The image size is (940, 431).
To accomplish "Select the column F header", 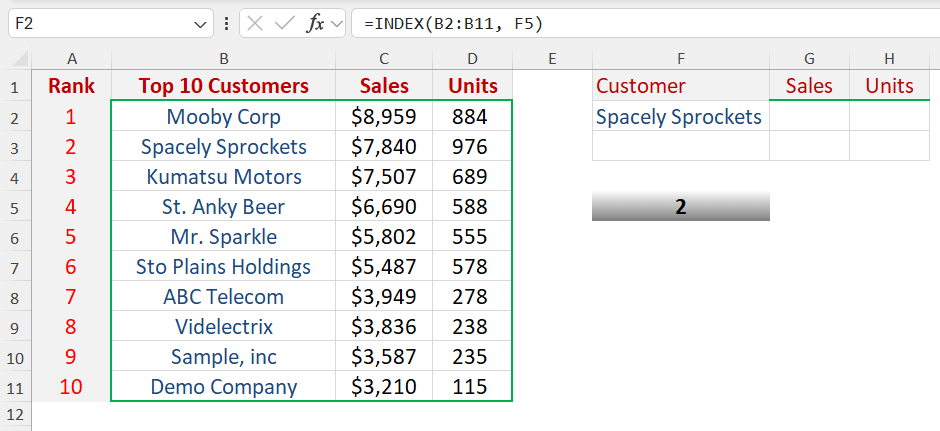I will tap(680, 60).
